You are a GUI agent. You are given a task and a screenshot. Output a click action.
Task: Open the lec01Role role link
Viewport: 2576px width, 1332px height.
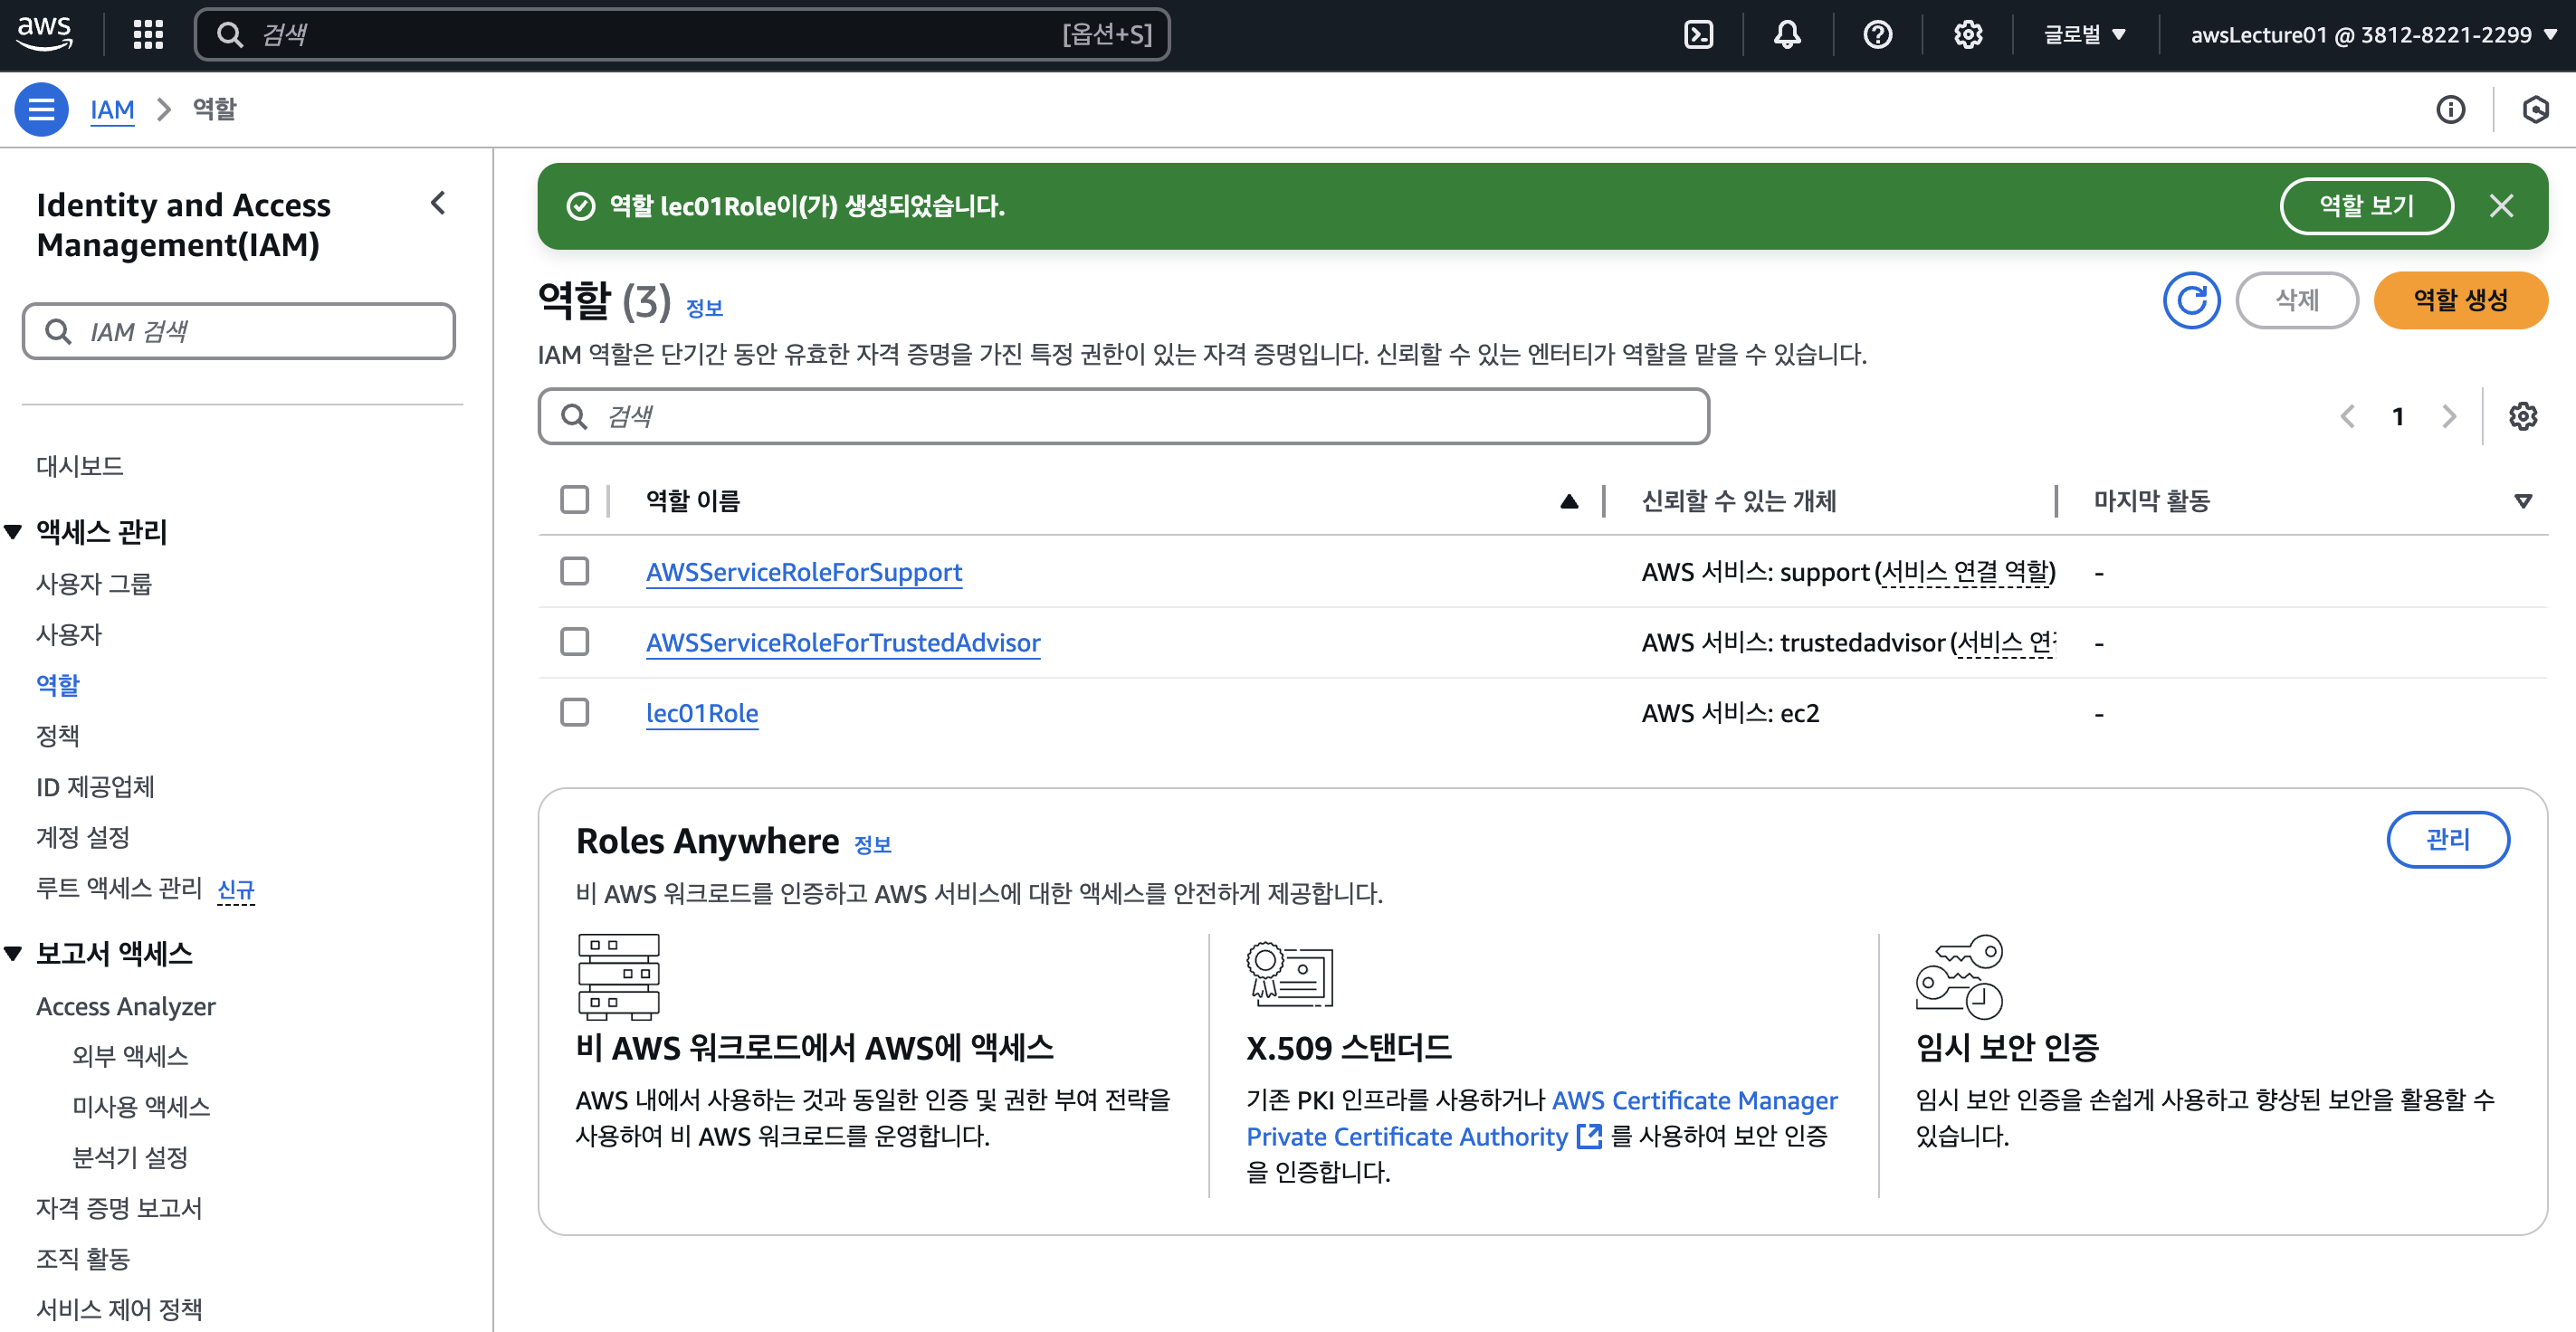[702, 713]
